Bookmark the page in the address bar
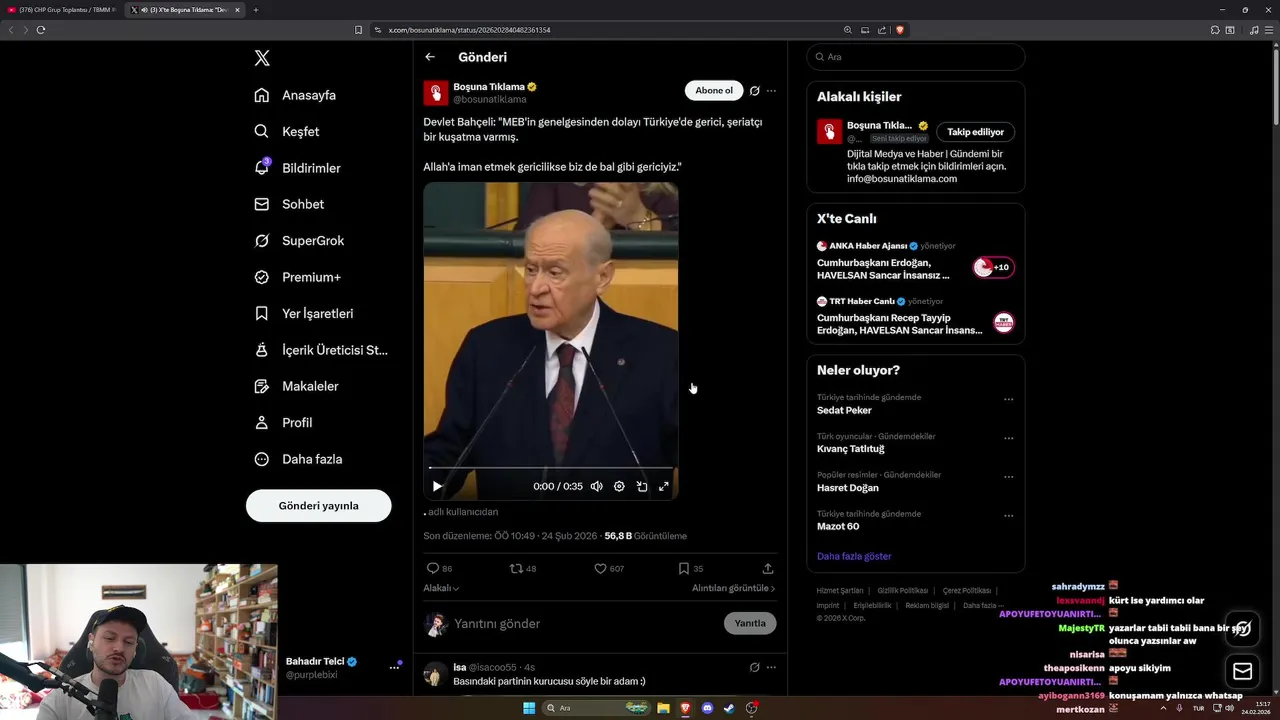1280x720 pixels. (359, 30)
